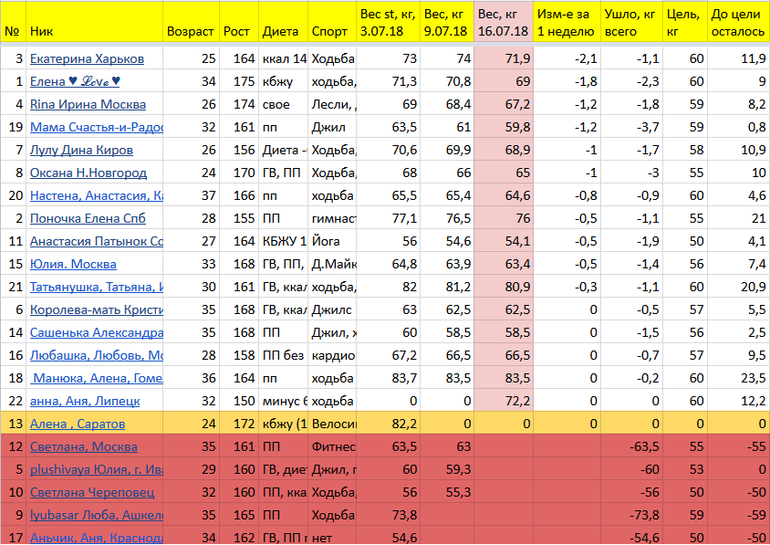Click the Диета column header
The width and height of the screenshot is (770, 545).
(281, 31)
